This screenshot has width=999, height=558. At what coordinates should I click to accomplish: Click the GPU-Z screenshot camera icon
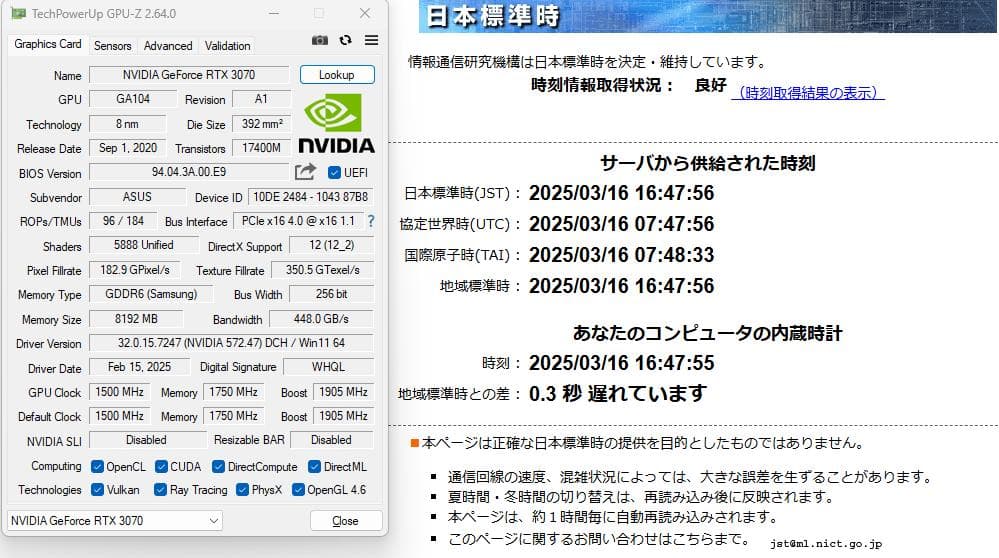point(320,40)
